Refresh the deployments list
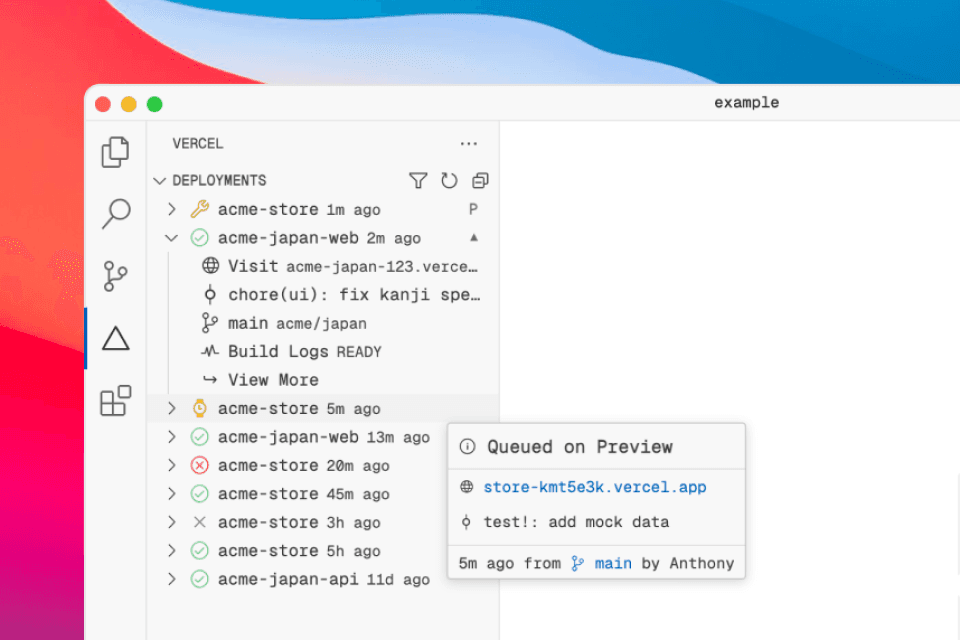Viewport: 960px width, 640px height. pyautogui.click(x=449, y=181)
